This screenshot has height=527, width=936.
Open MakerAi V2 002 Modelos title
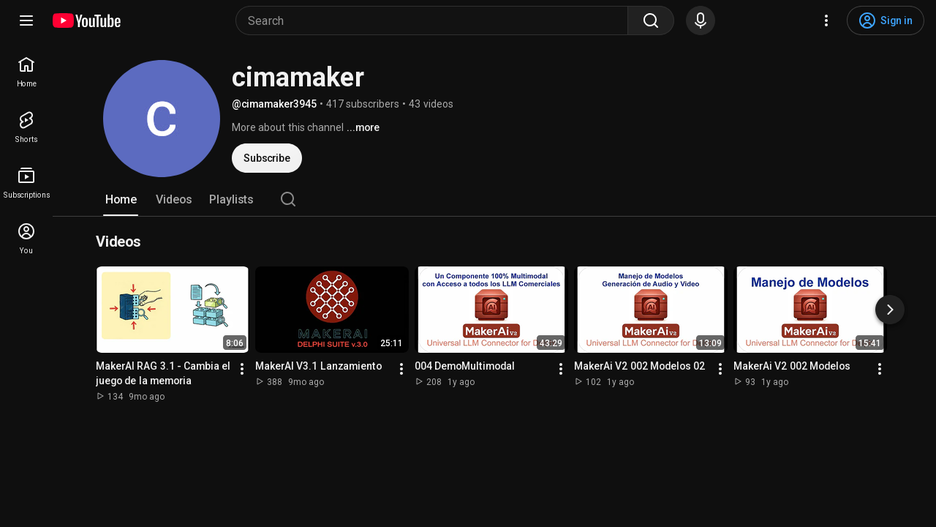792,366
